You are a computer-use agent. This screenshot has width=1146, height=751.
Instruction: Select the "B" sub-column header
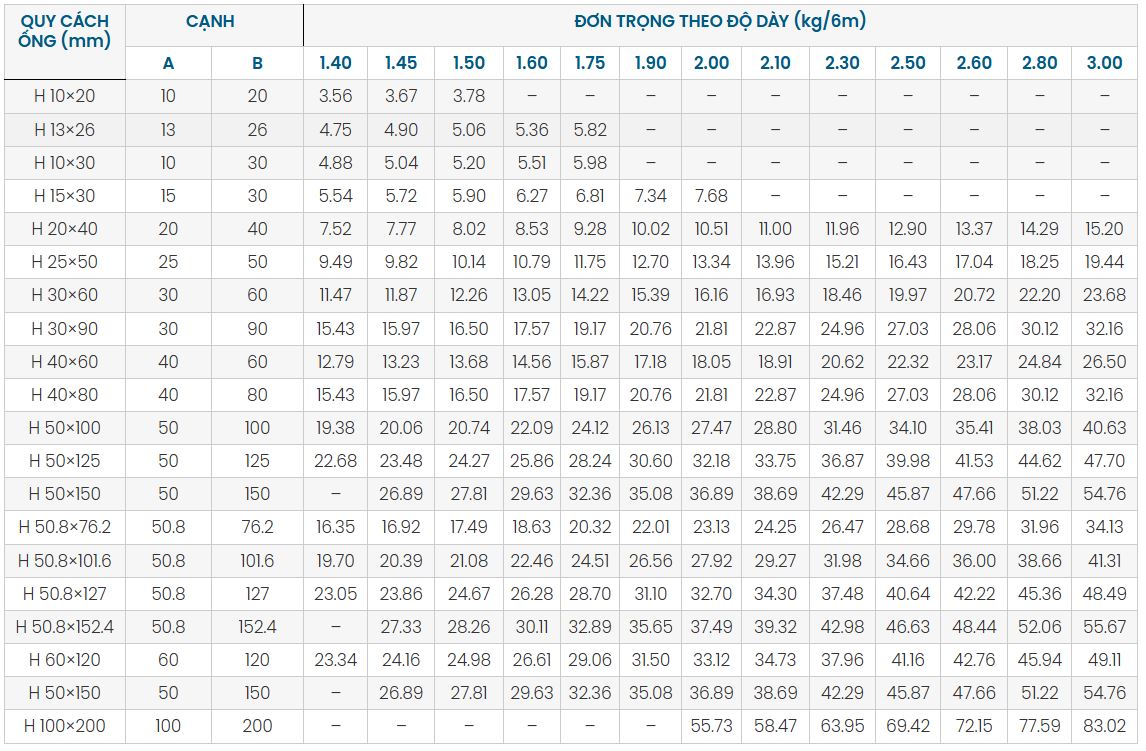pyautogui.click(x=257, y=64)
